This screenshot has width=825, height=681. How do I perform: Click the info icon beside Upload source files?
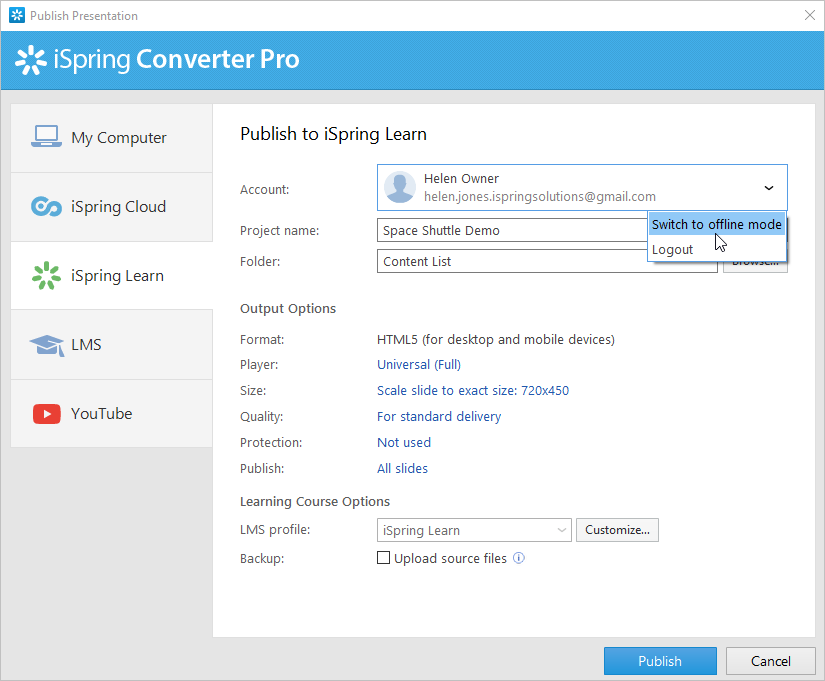click(519, 558)
